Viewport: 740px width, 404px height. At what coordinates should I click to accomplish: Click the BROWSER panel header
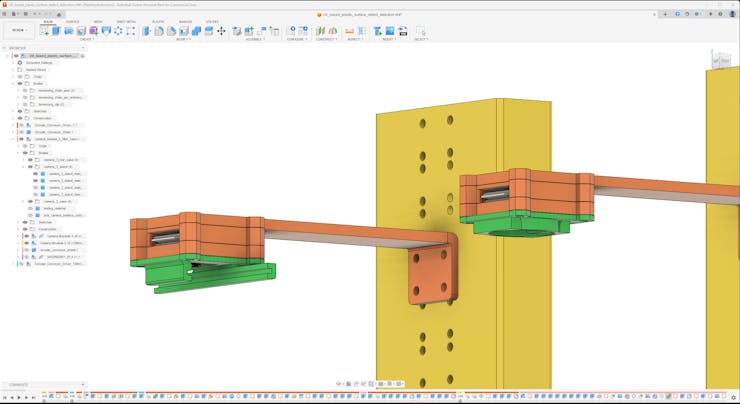tap(20, 47)
